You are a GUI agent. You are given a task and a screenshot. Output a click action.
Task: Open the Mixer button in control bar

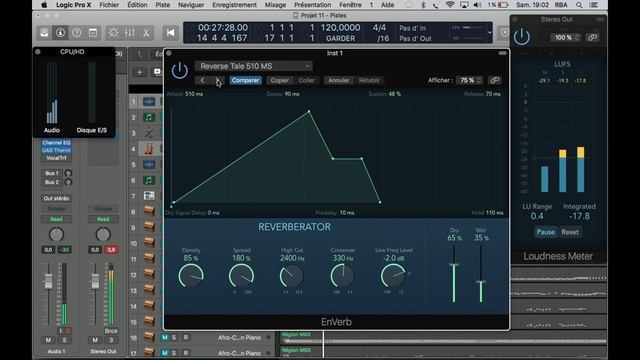pyautogui.click(x=130, y=33)
